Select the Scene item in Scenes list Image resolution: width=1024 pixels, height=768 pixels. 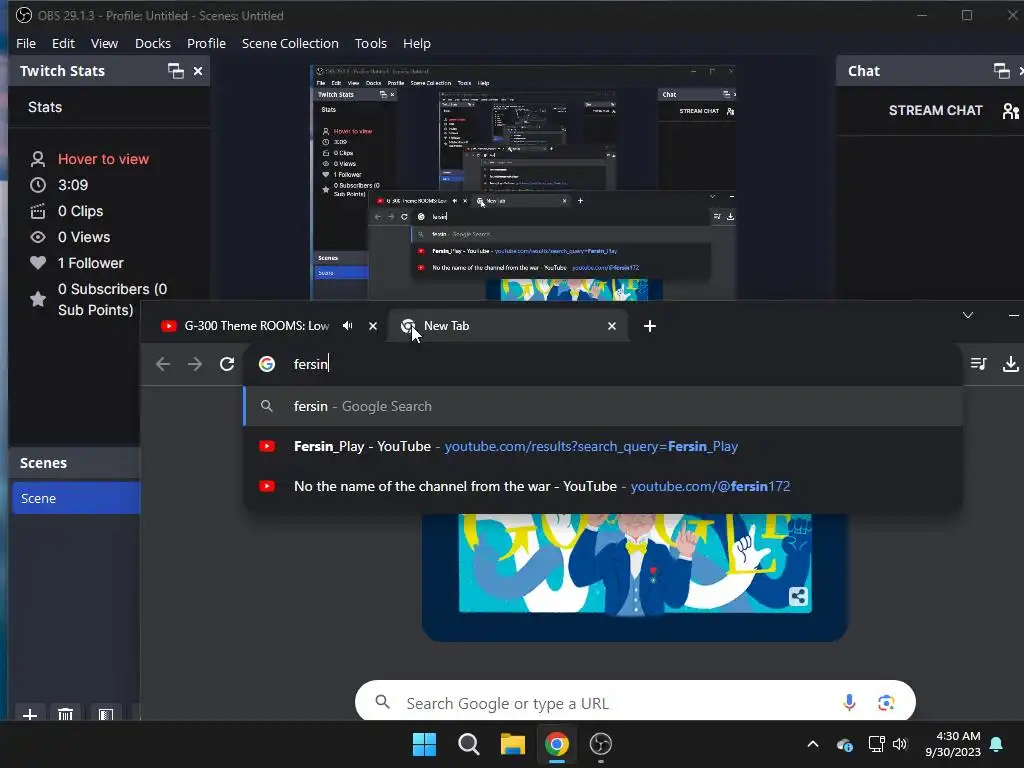[76, 498]
